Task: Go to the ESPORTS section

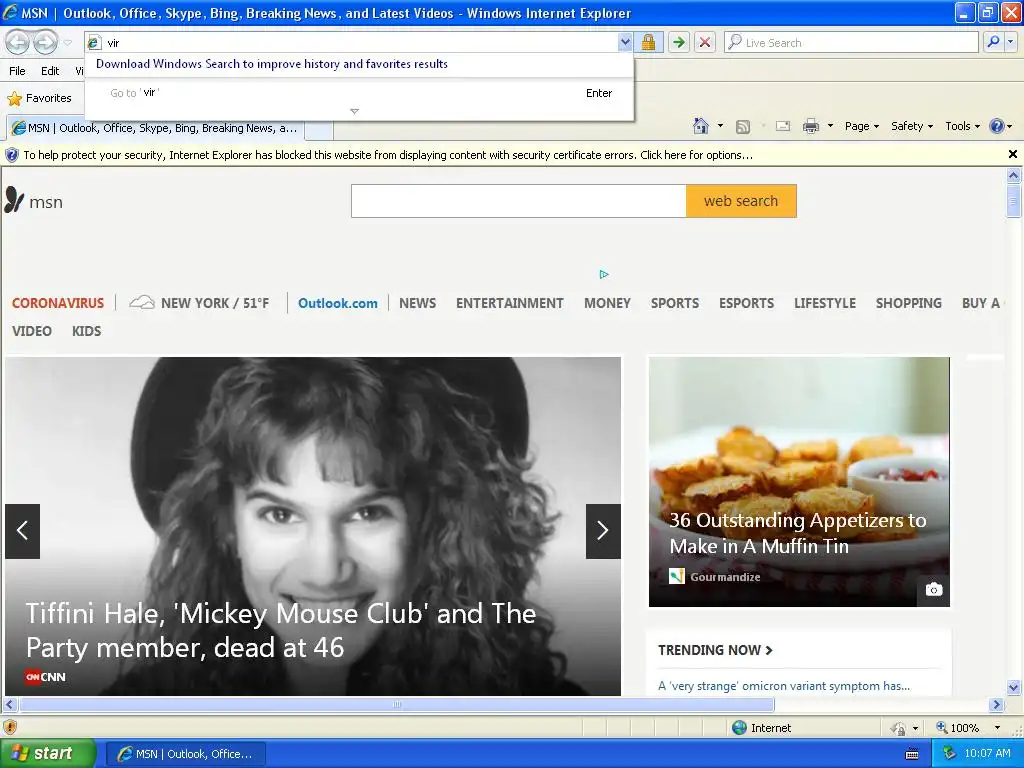Action: [746, 303]
